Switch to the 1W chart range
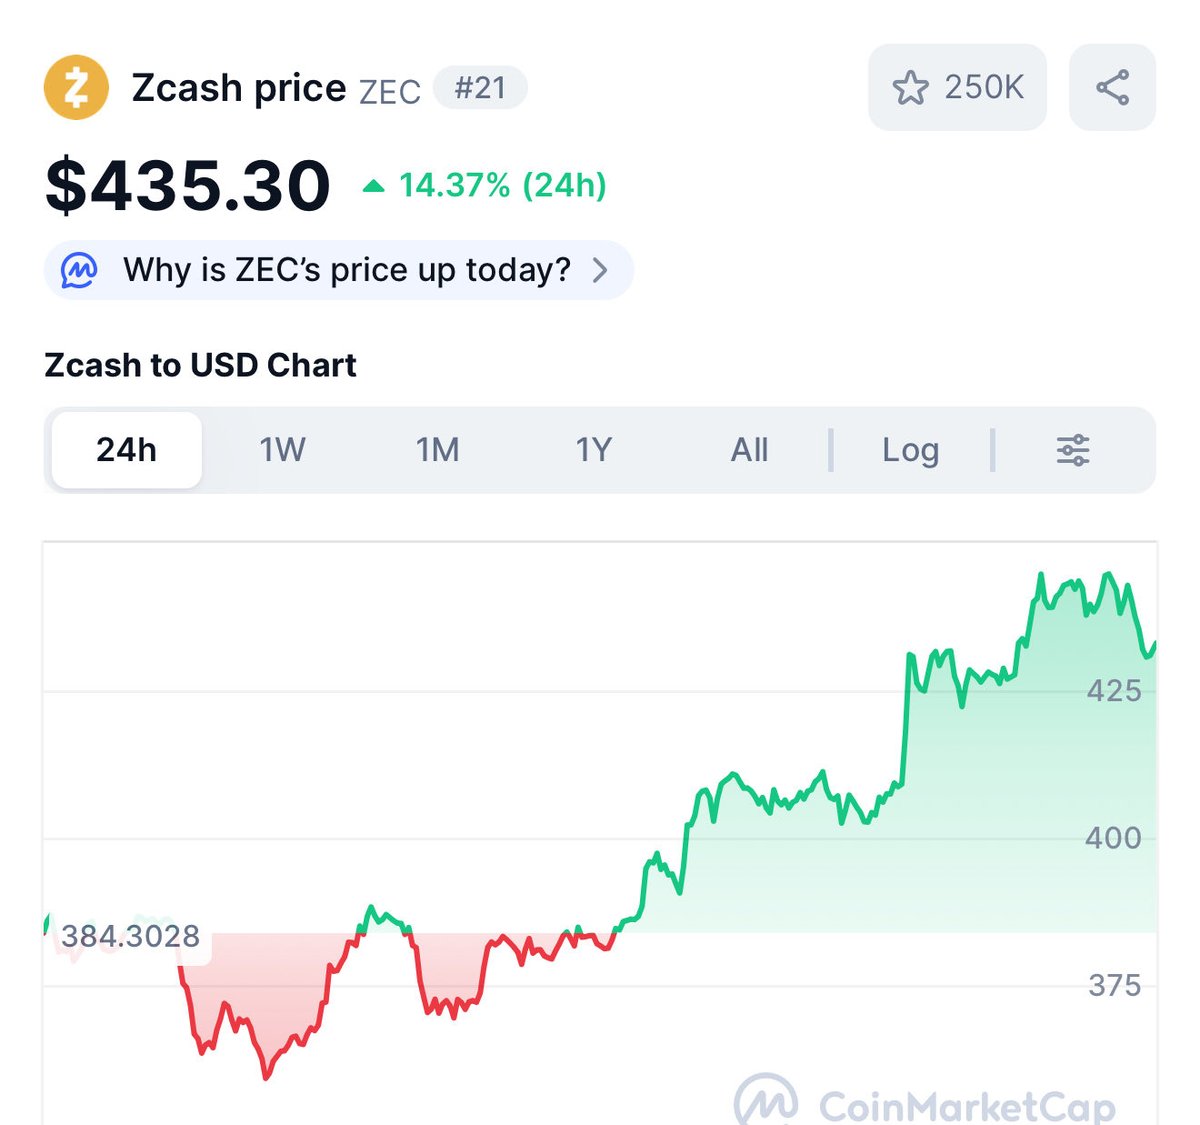 282,450
